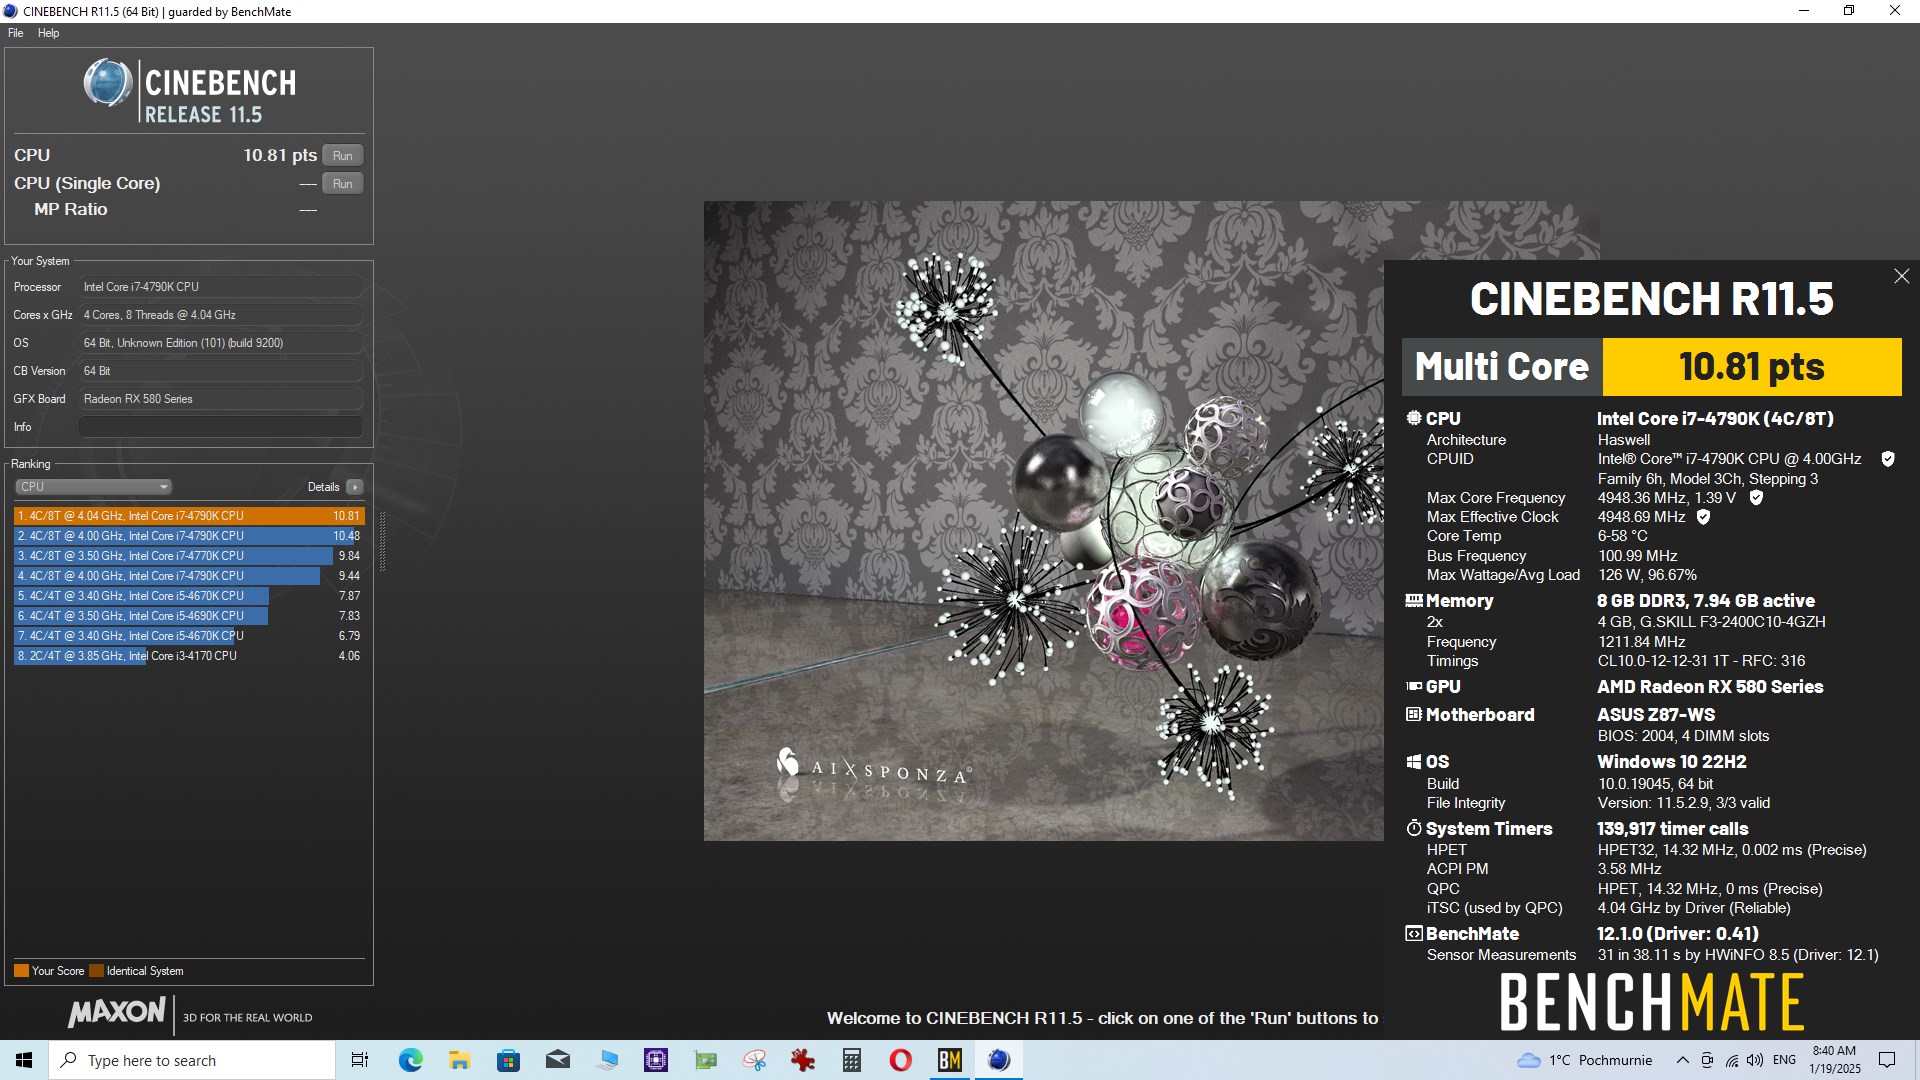The height and width of the screenshot is (1080, 1920).
Task: Switch to BenchMate (BM) taskbar app
Action: pos(950,1060)
